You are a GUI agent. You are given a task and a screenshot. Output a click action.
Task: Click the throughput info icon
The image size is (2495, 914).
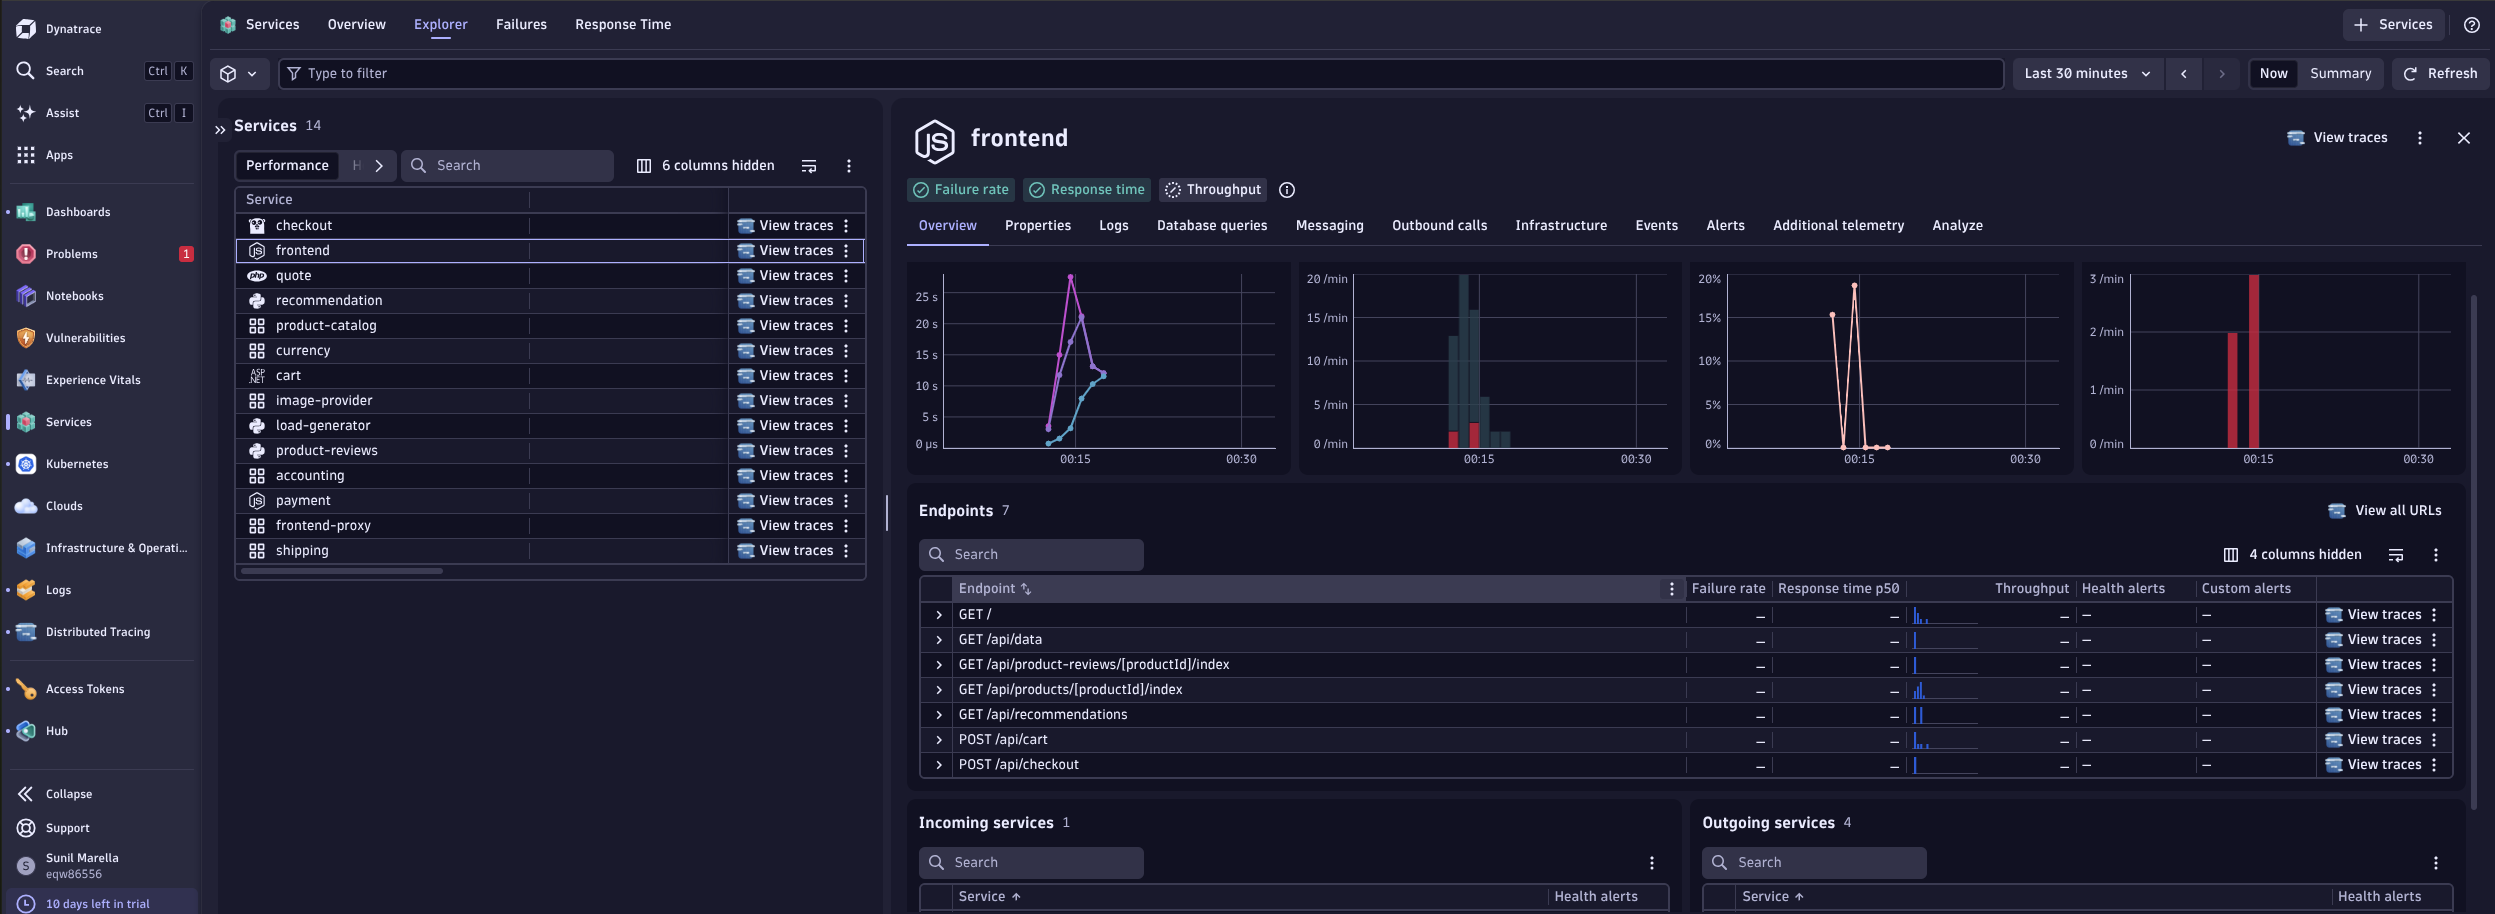(x=1287, y=190)
